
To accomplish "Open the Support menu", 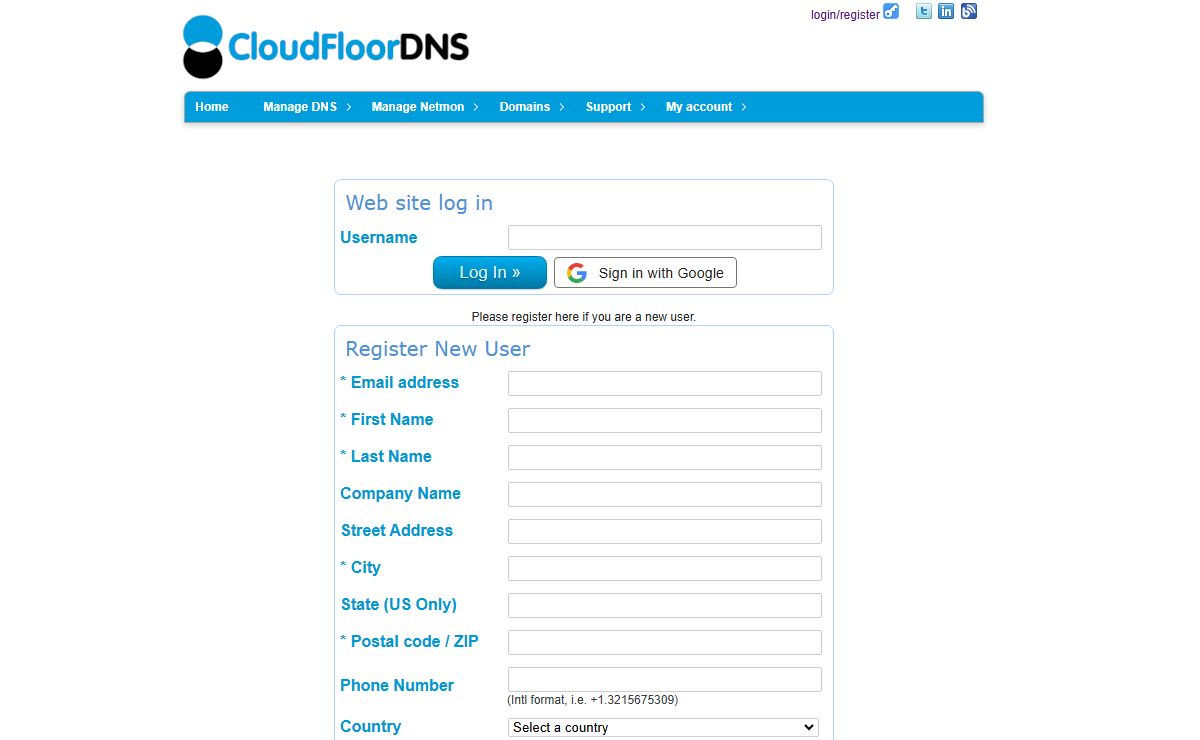I will tap(608, 107).
